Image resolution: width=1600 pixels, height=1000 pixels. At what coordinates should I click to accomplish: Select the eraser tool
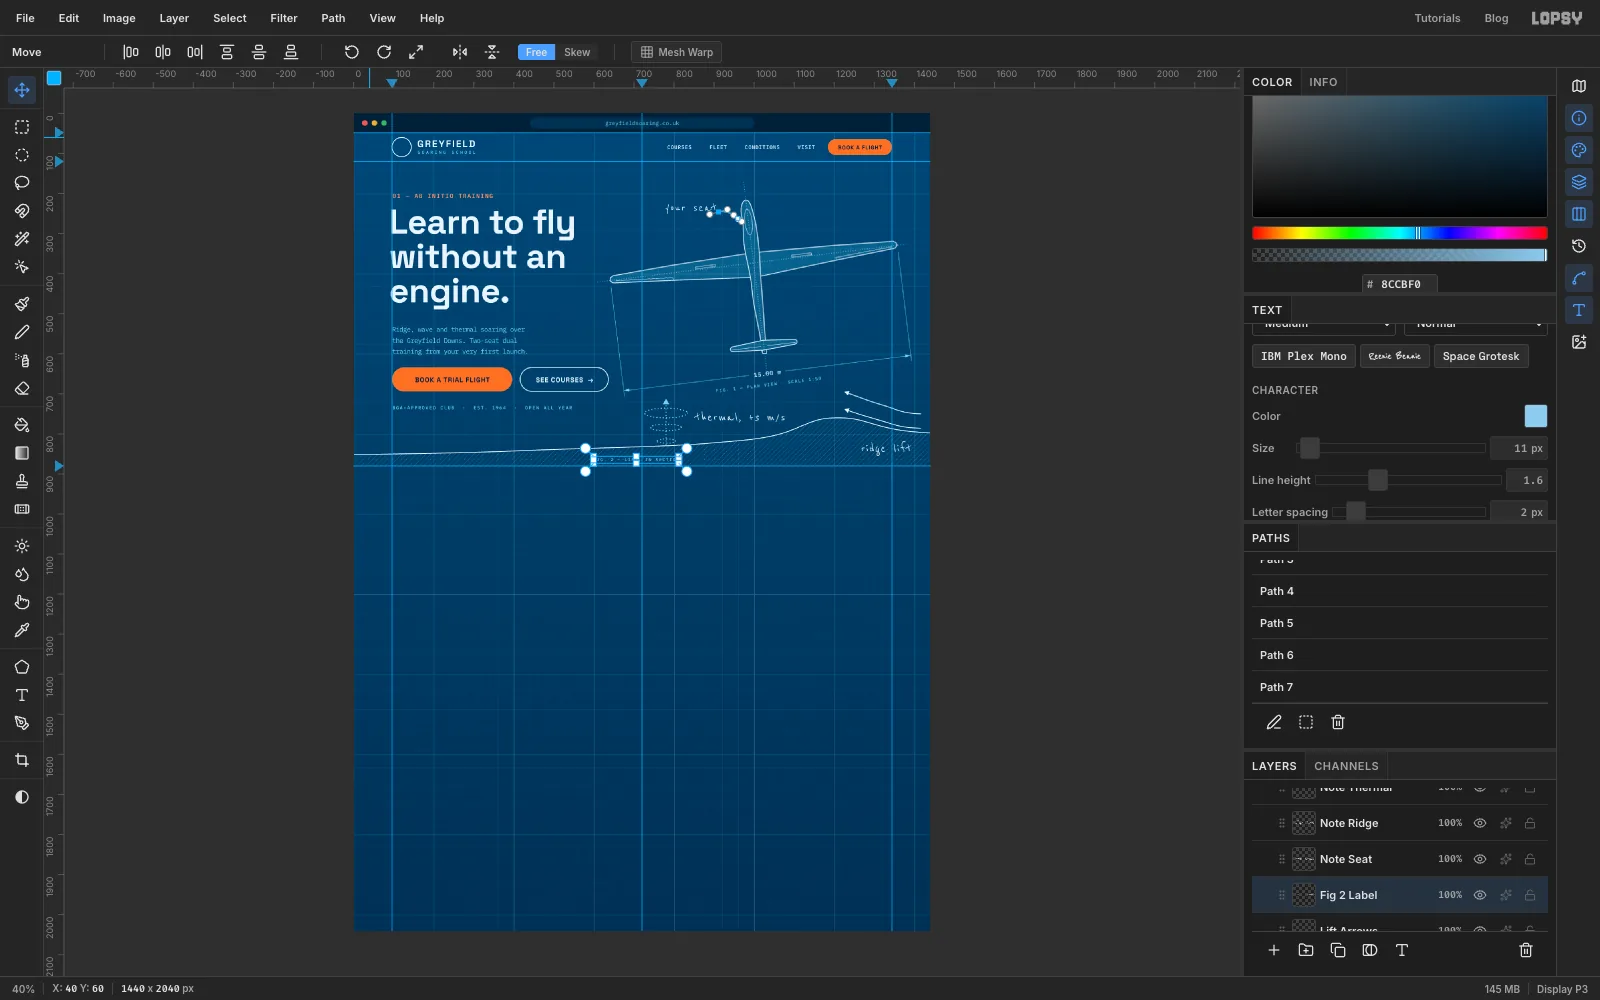(22, 388)
